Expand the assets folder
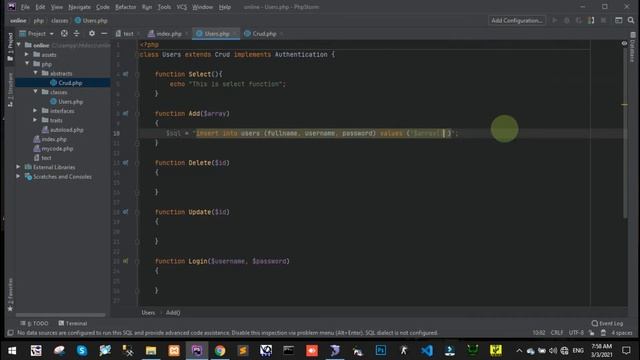The image size is (640, 360). tap(27, 54)
